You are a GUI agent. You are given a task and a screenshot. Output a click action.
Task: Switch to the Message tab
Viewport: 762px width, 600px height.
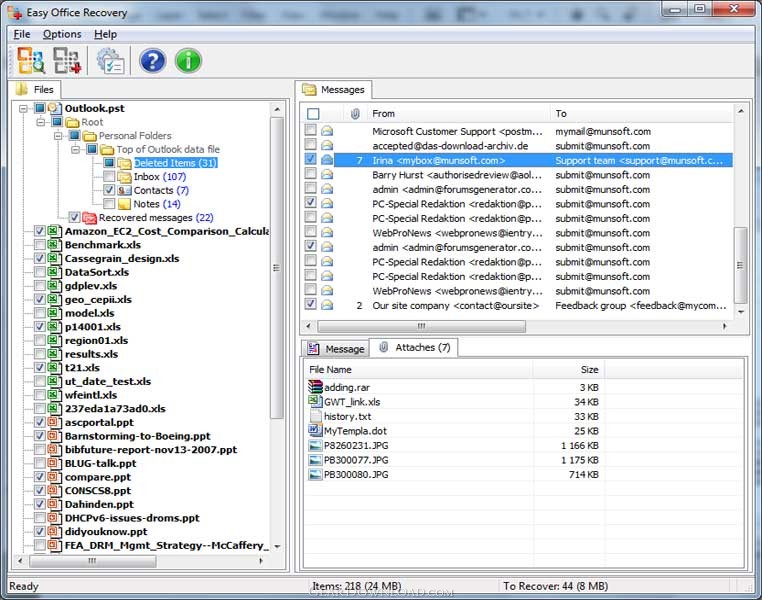pyautogui.click(x=335, y=349)
